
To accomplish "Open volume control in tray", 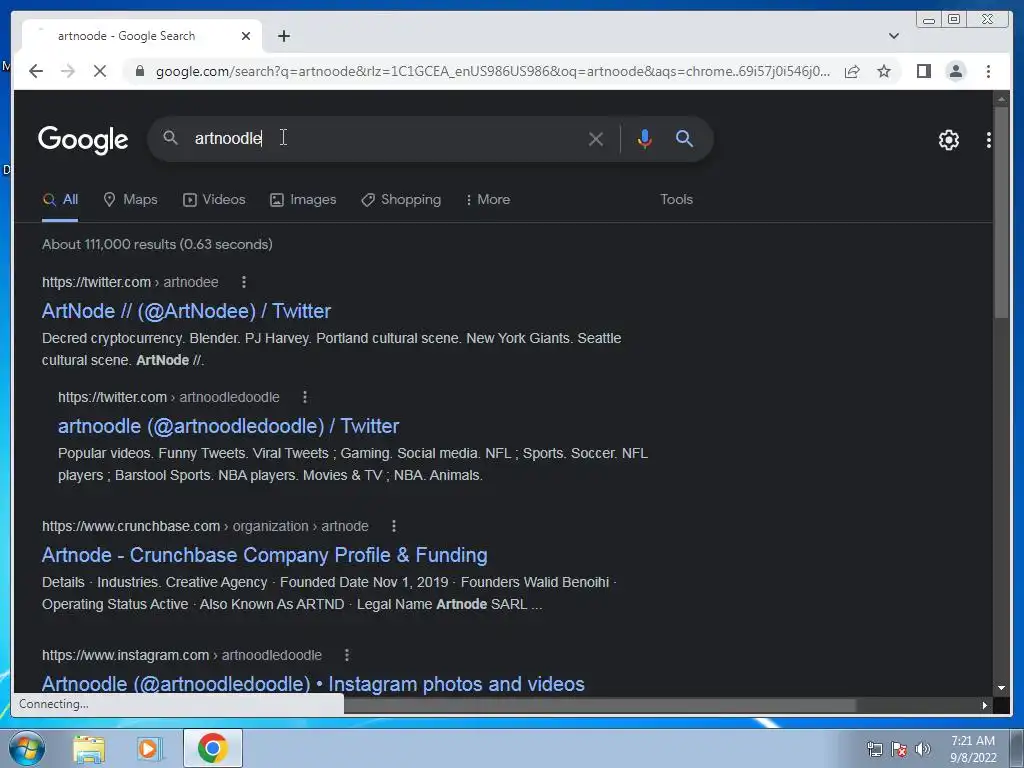I will [x=923, y=749].
